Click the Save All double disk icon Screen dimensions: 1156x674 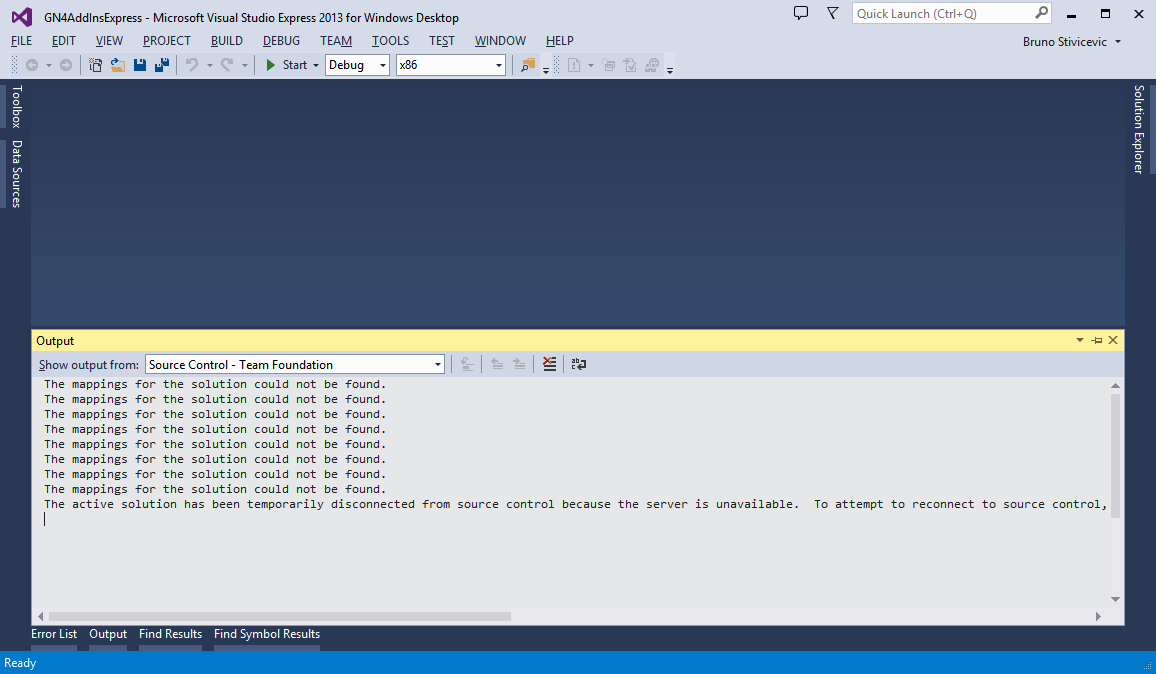[x=161, y=65]
